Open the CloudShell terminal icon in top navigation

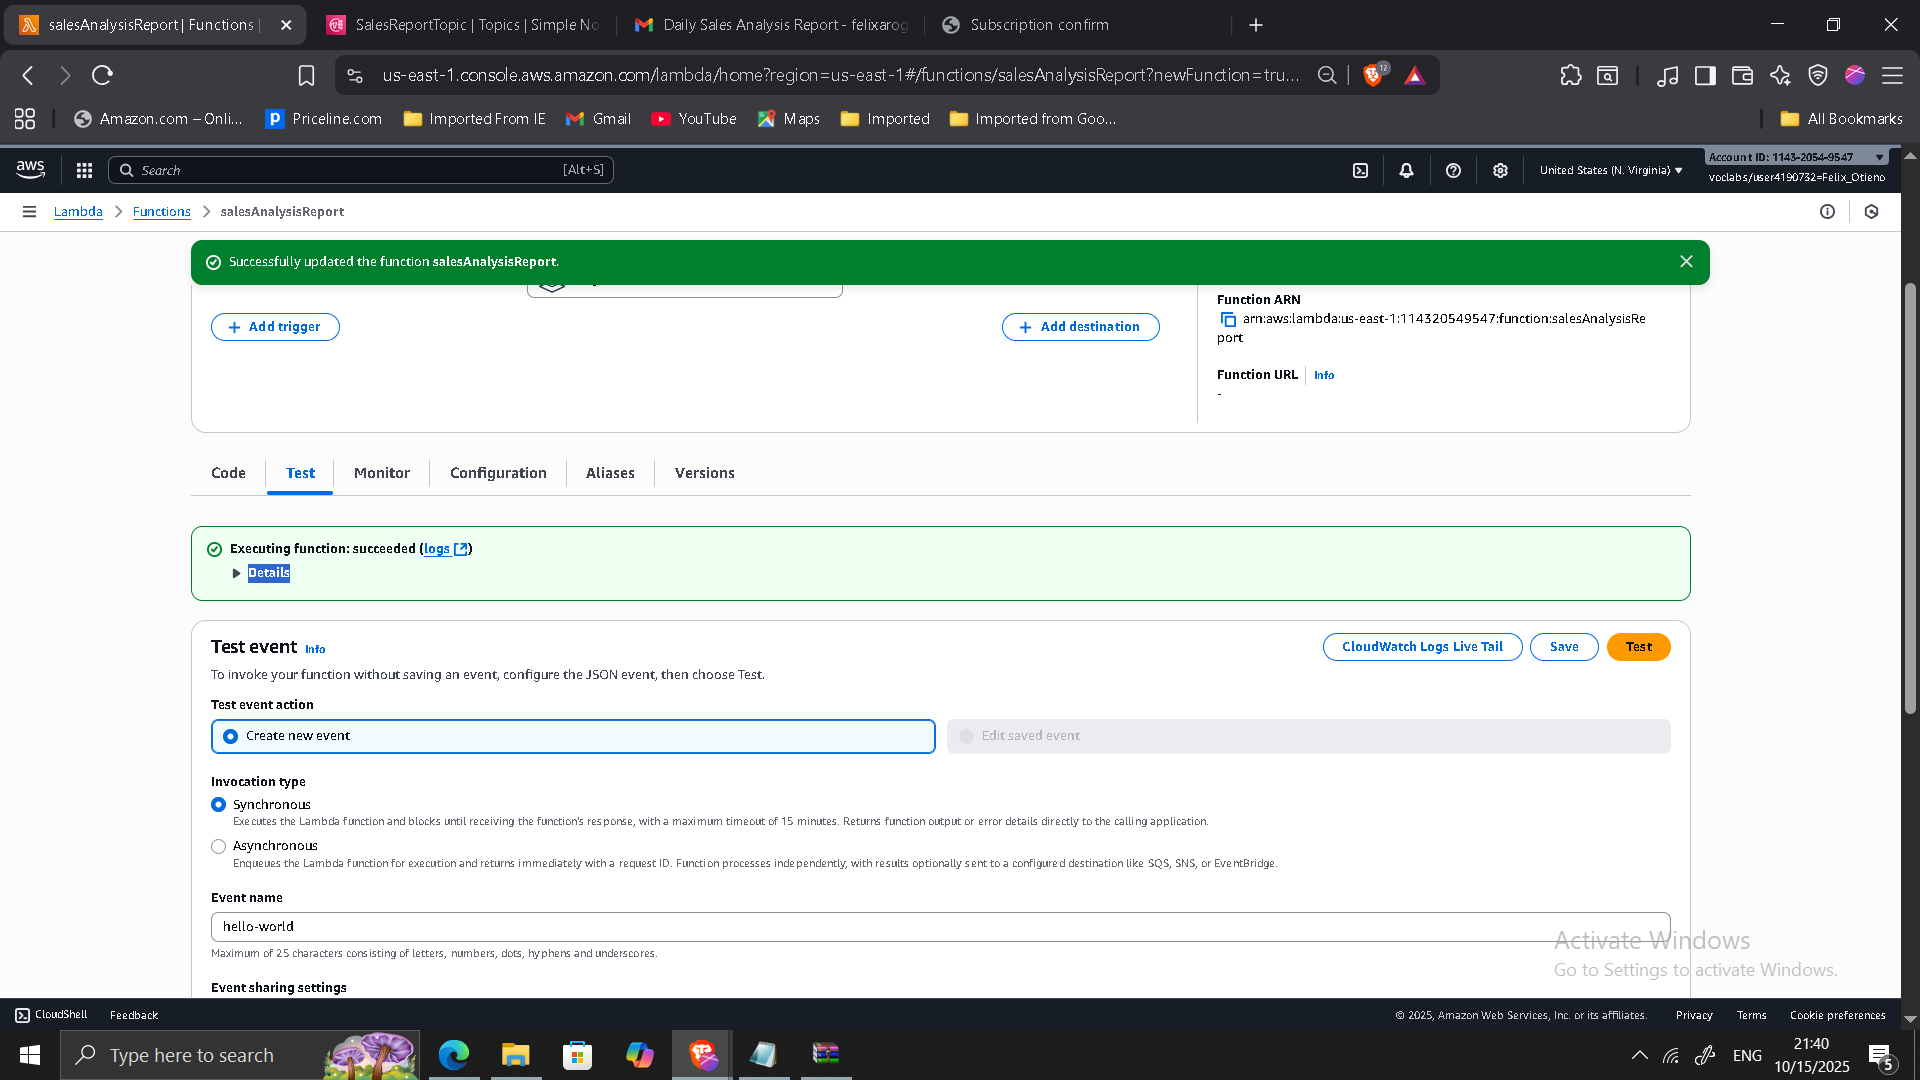pyautogui.click(x=1360, y=170)
